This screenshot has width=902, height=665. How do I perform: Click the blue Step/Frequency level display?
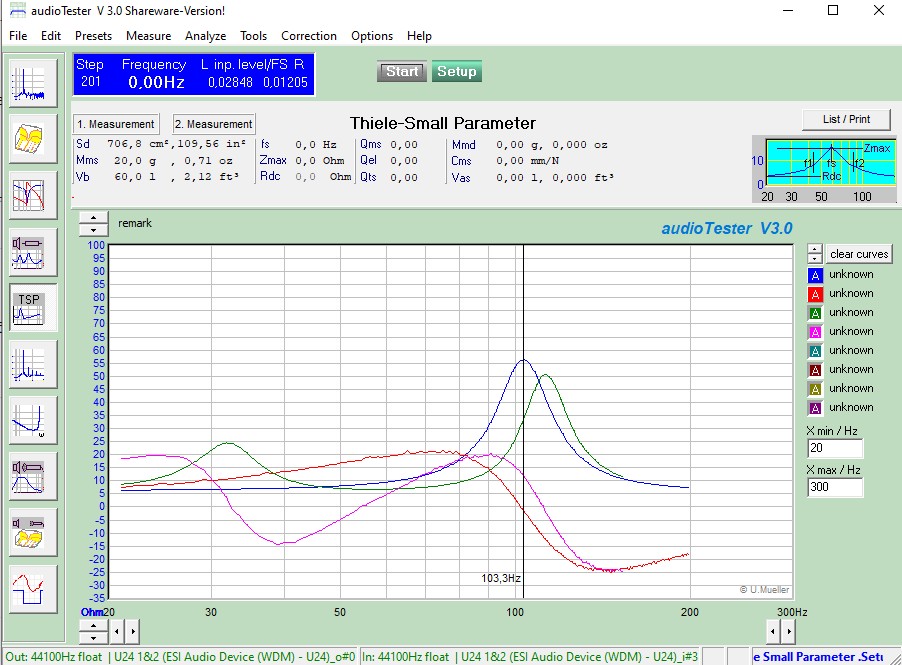click(x=193, y=74)
